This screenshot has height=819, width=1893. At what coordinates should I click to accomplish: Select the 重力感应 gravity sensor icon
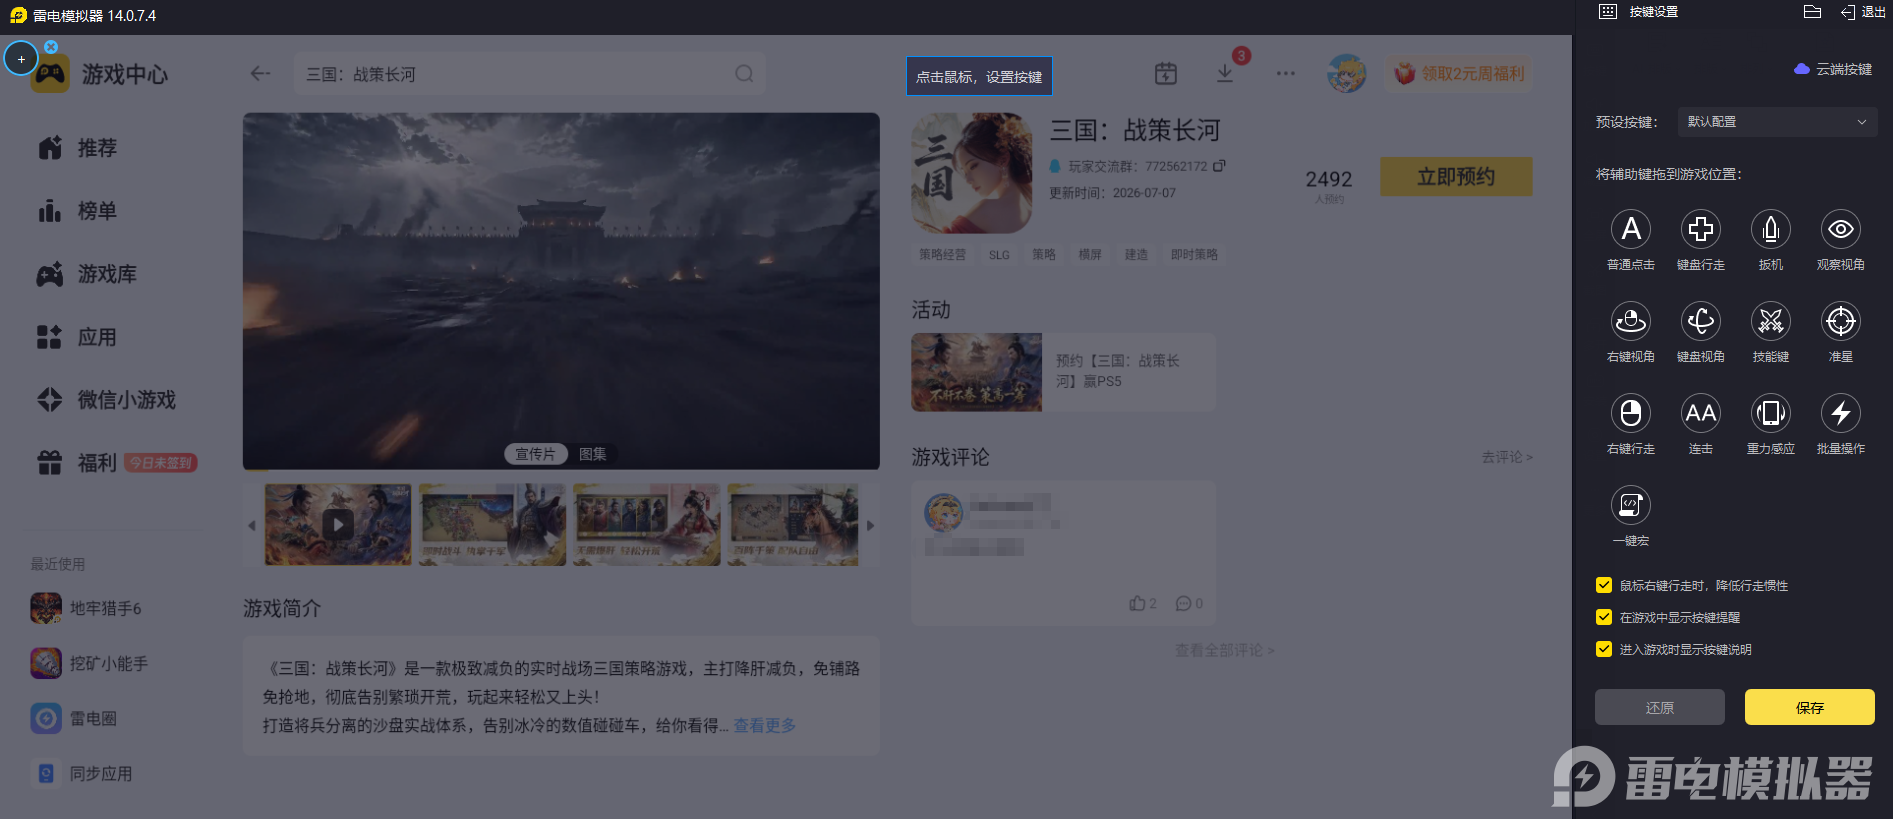(1771, 413)
